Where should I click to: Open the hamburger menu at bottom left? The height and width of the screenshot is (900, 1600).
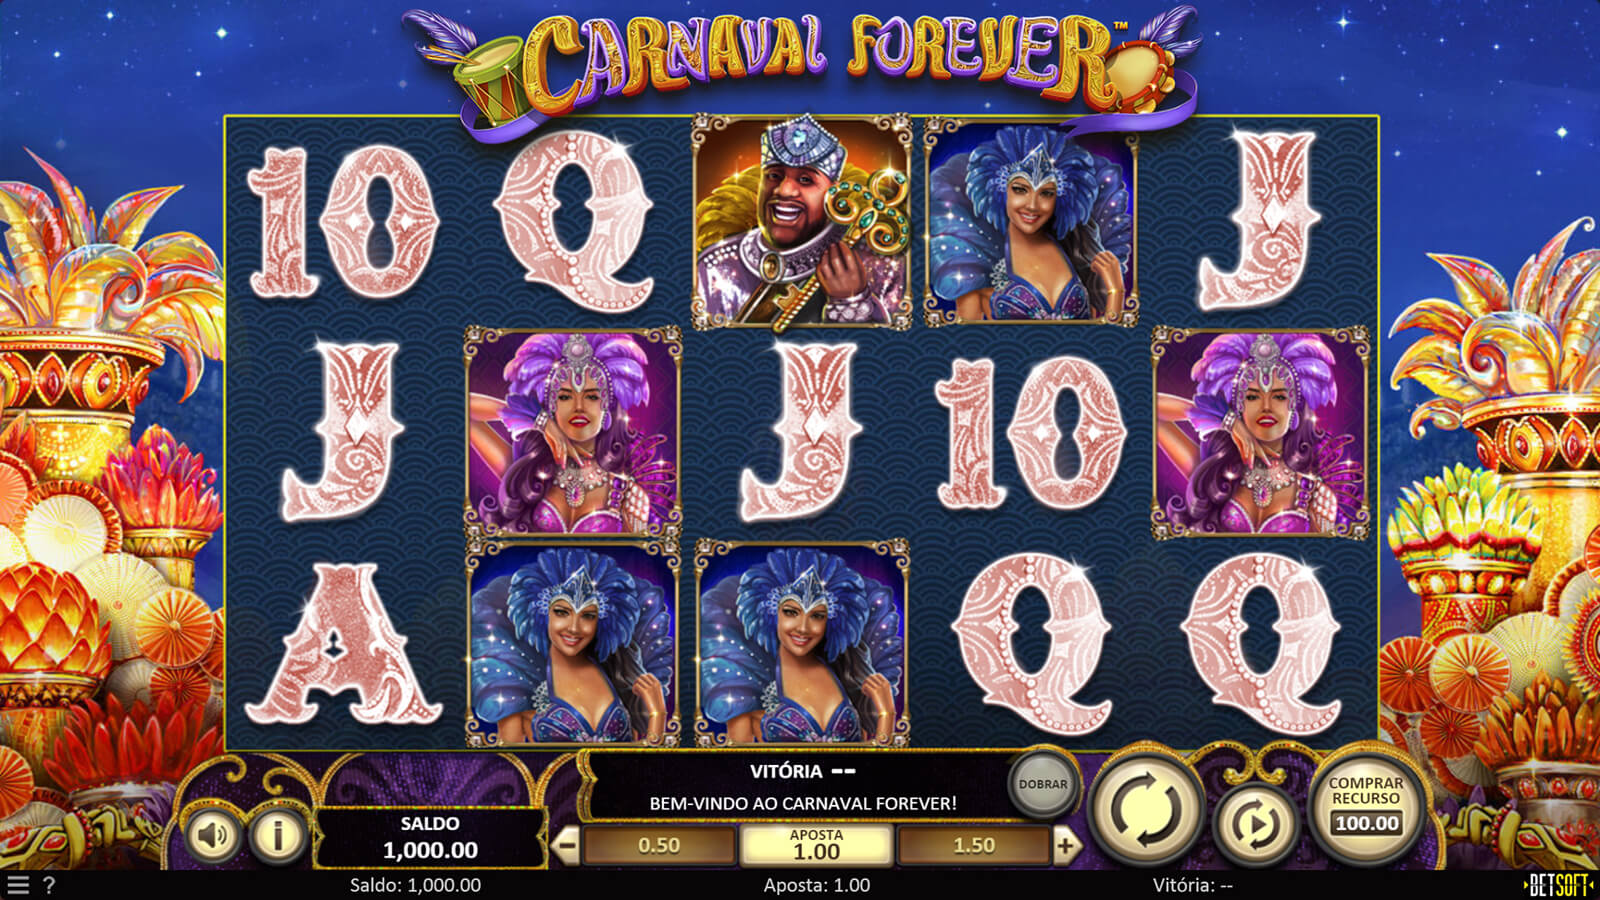click(18, 885)
